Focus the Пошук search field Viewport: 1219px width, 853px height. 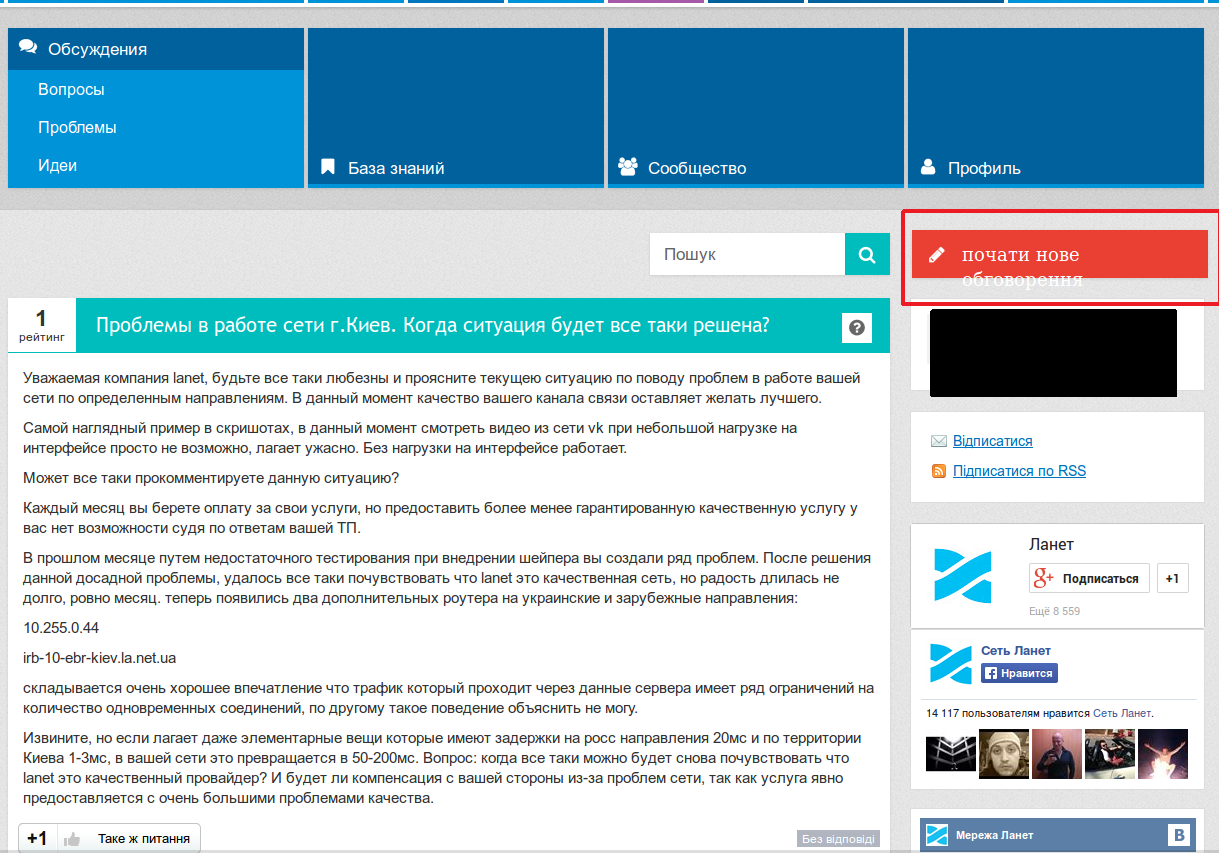pos(747,255)
